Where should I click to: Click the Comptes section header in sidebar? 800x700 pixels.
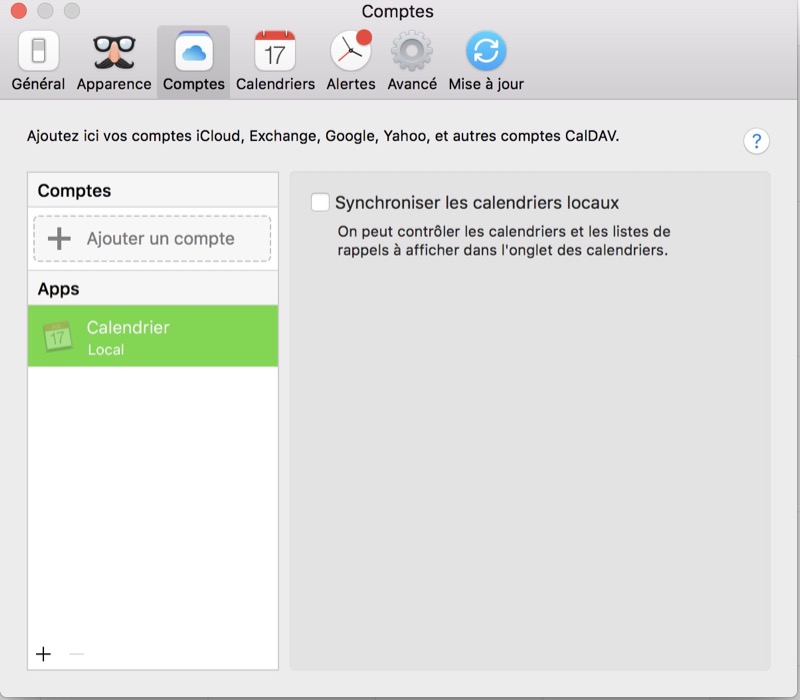pyautogui.click(x=74, y=191)
